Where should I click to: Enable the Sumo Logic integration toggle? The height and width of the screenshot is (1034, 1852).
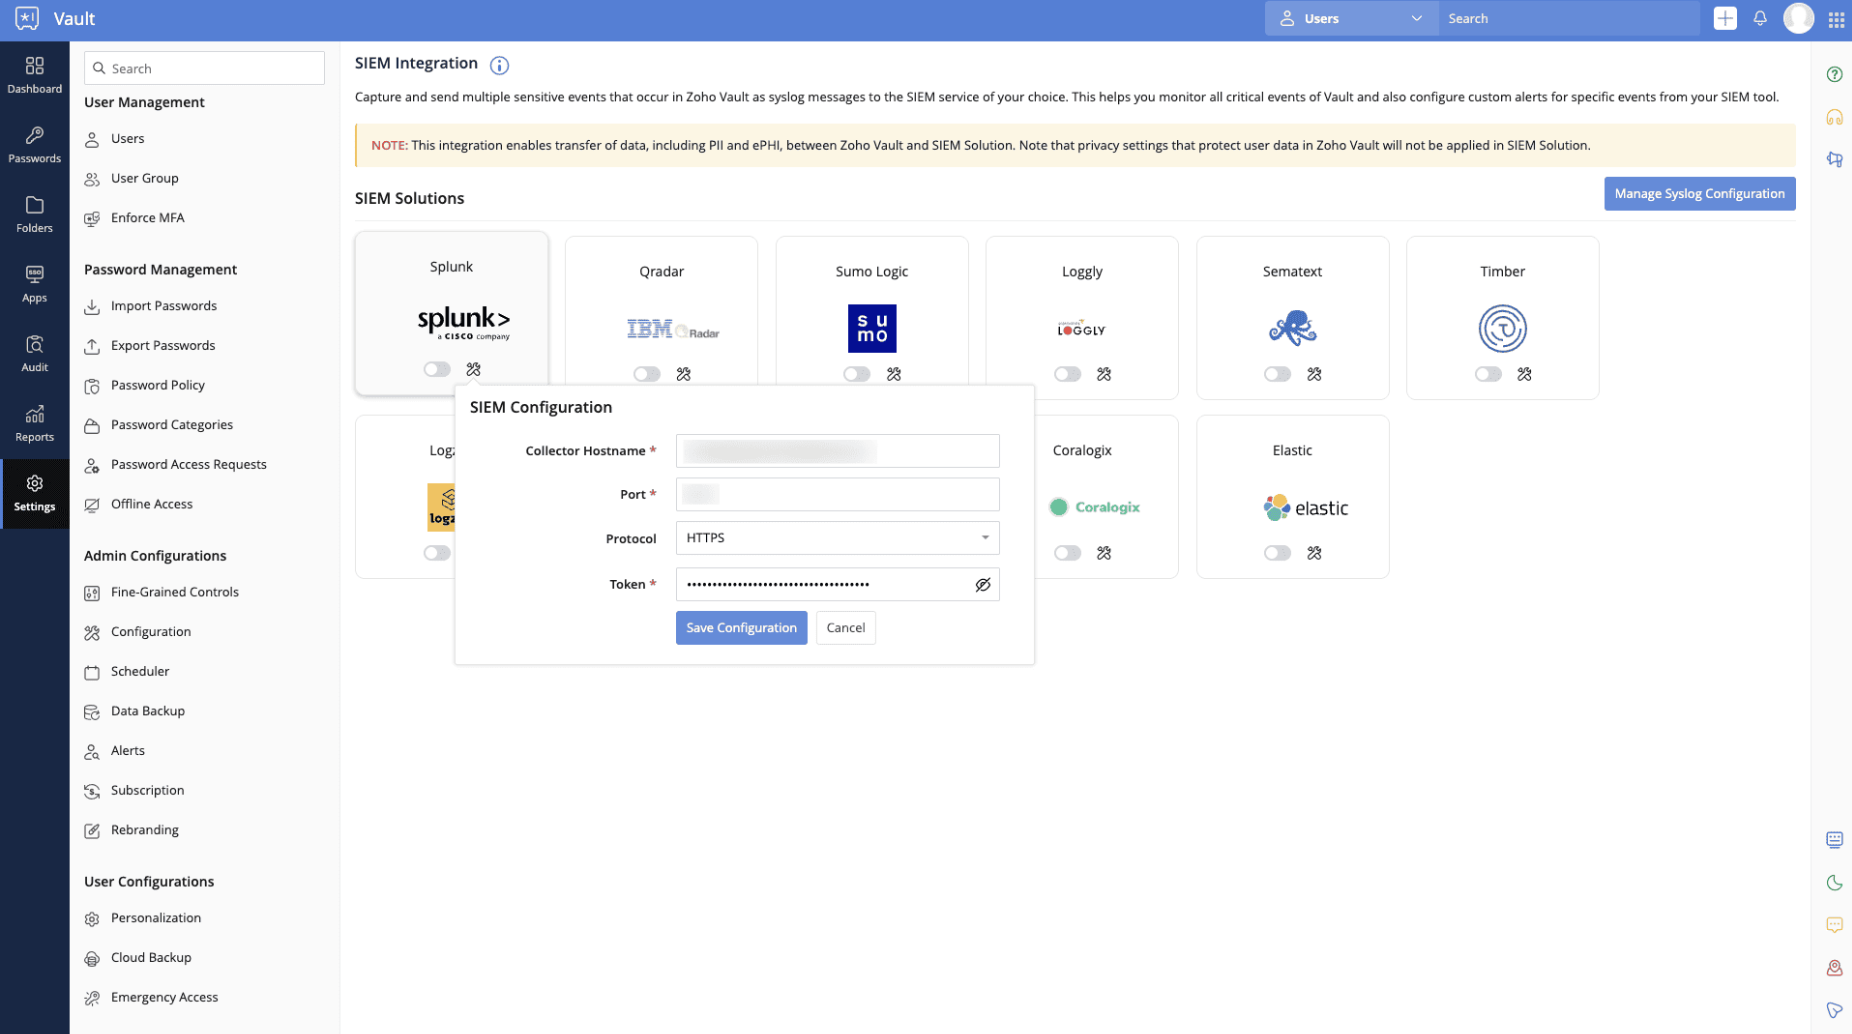857,374
